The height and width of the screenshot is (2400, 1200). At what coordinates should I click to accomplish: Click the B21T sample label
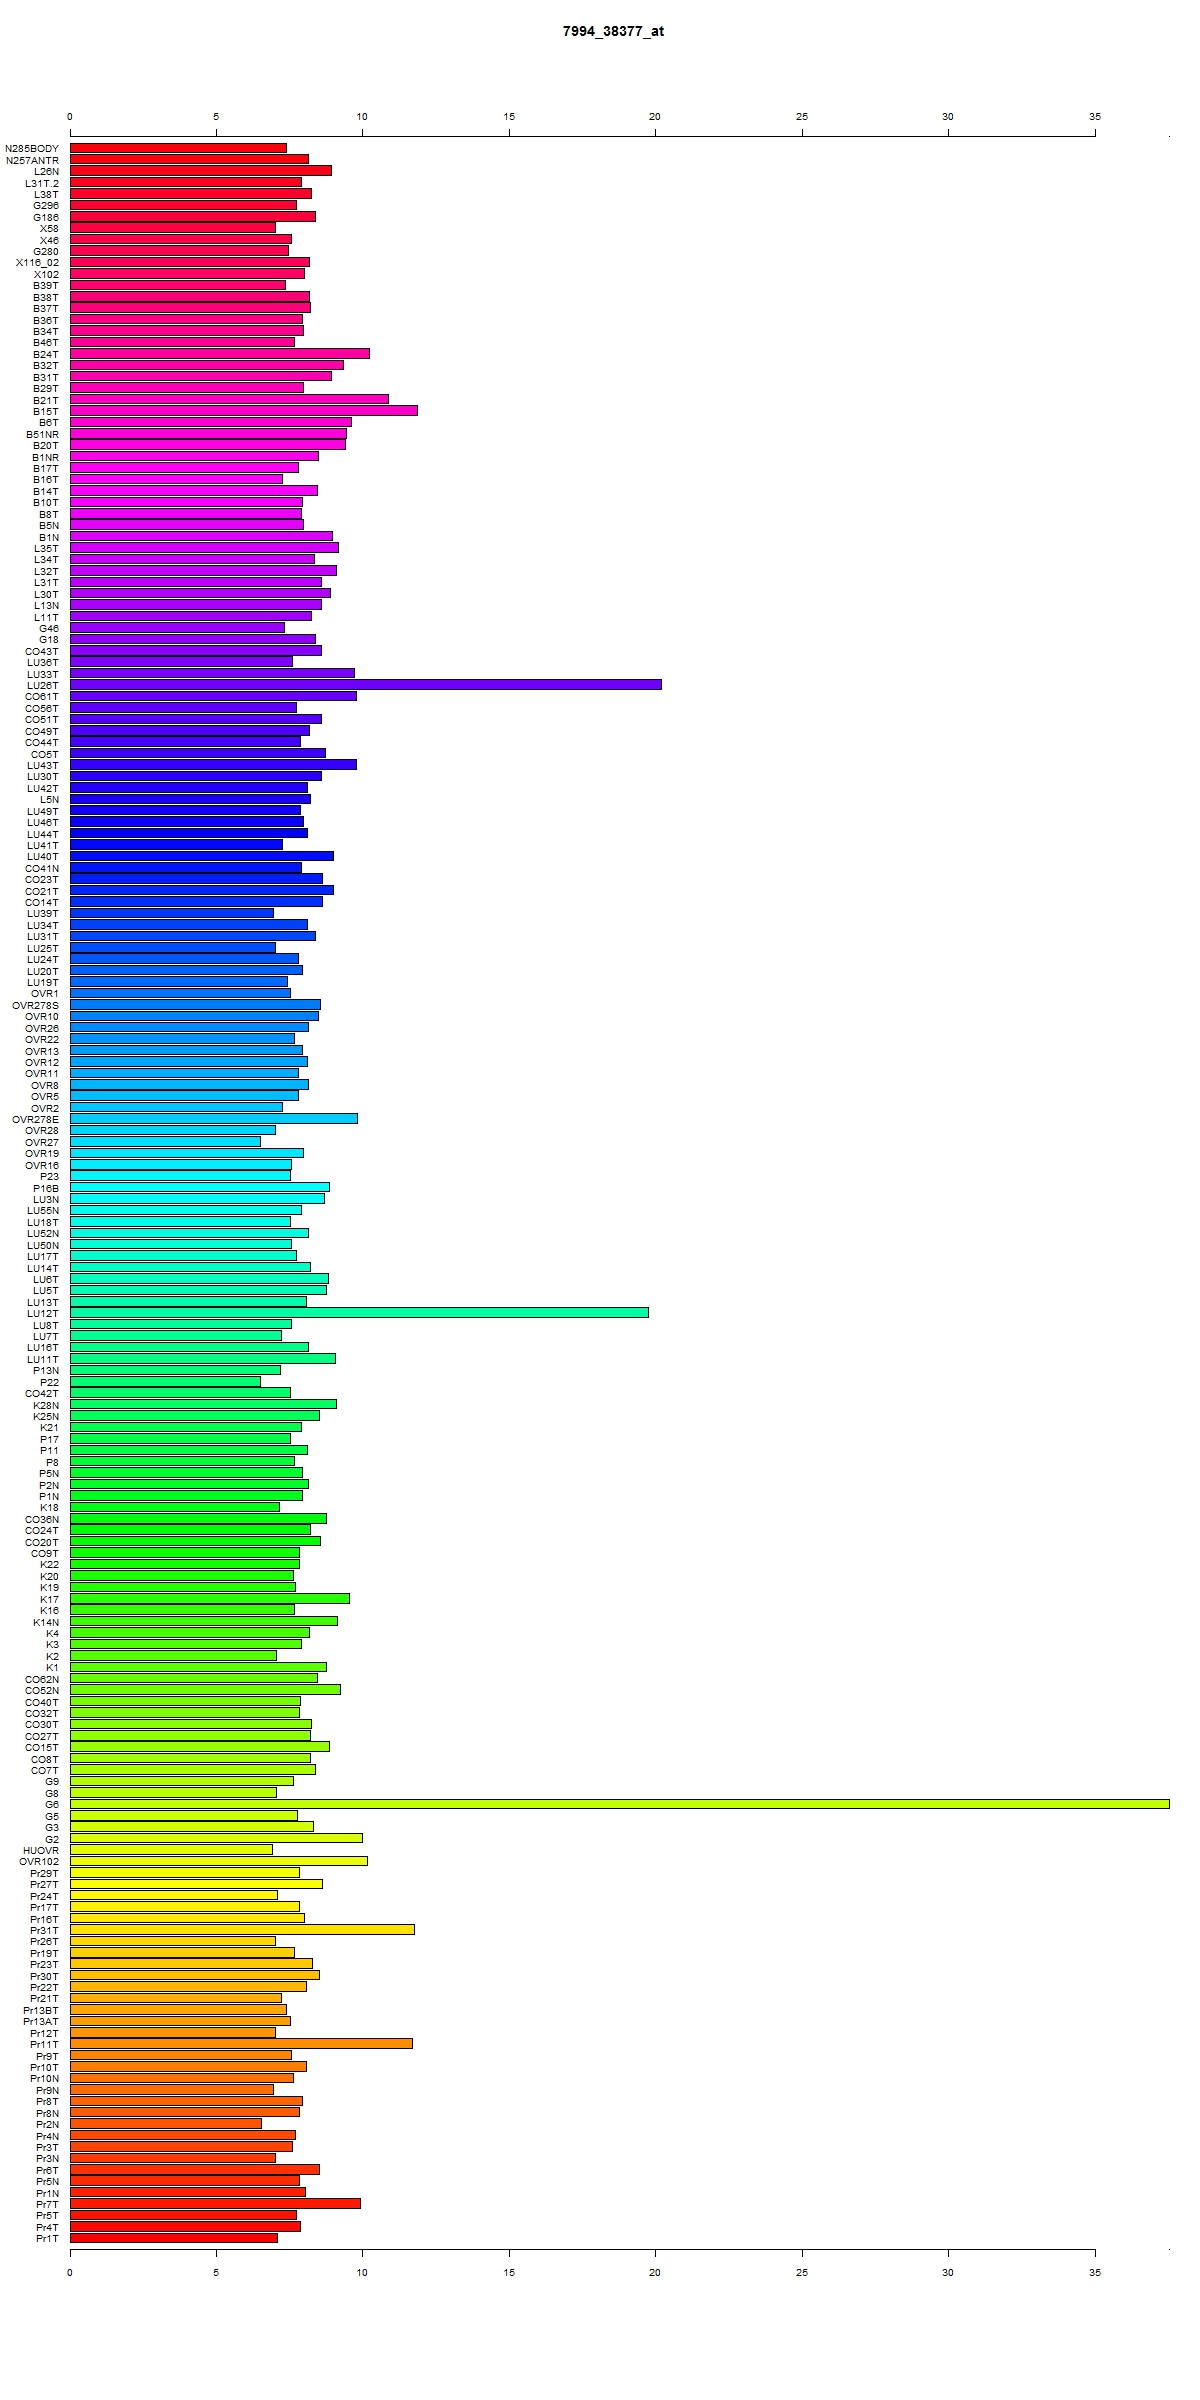[x=46, y=400]
